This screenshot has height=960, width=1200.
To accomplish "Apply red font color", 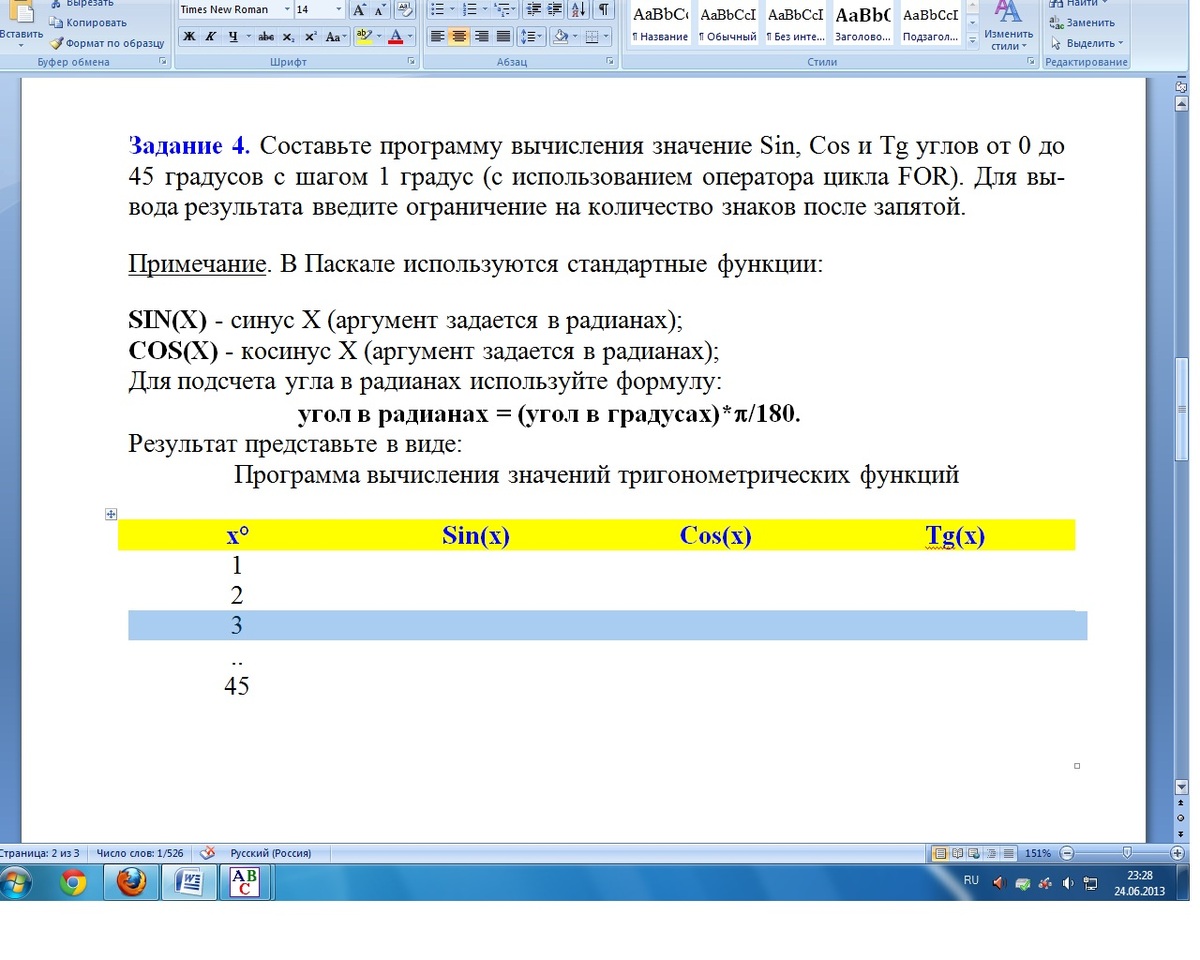I will (395, 37).
